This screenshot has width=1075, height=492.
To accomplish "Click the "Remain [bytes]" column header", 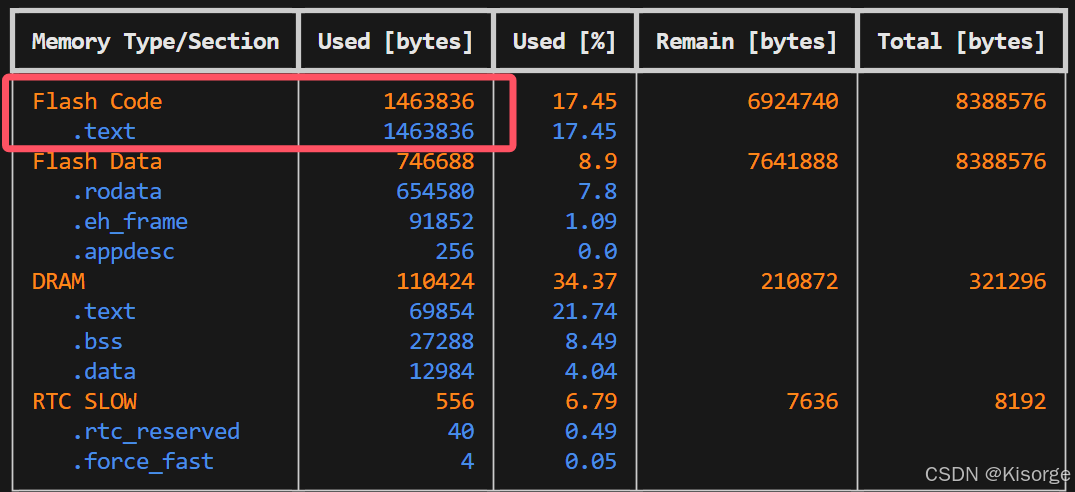I will [x=747, y=42].
